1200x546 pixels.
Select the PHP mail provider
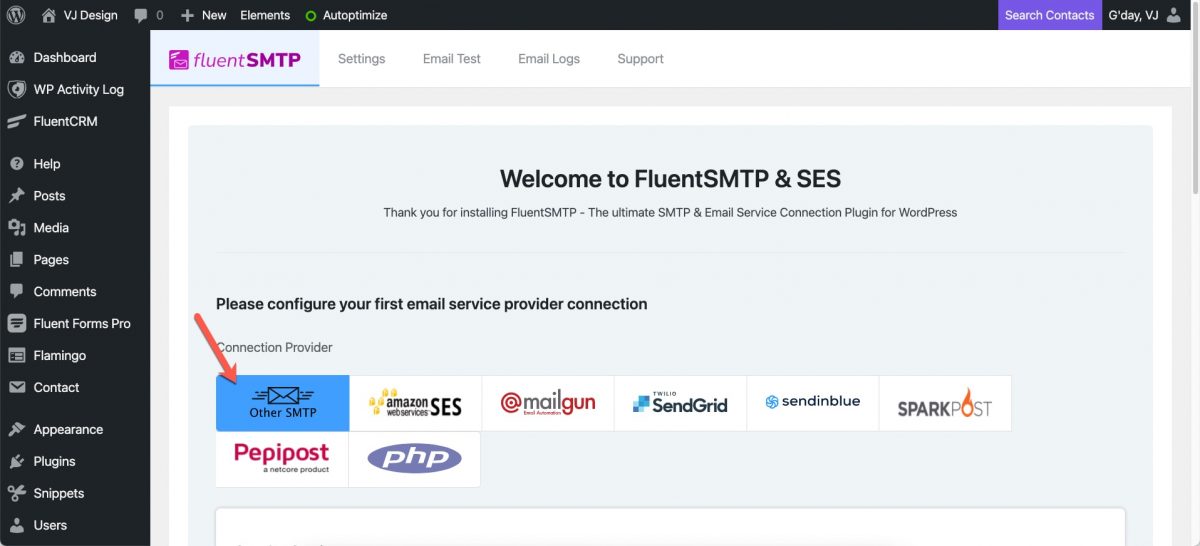[x=414, y=459]
